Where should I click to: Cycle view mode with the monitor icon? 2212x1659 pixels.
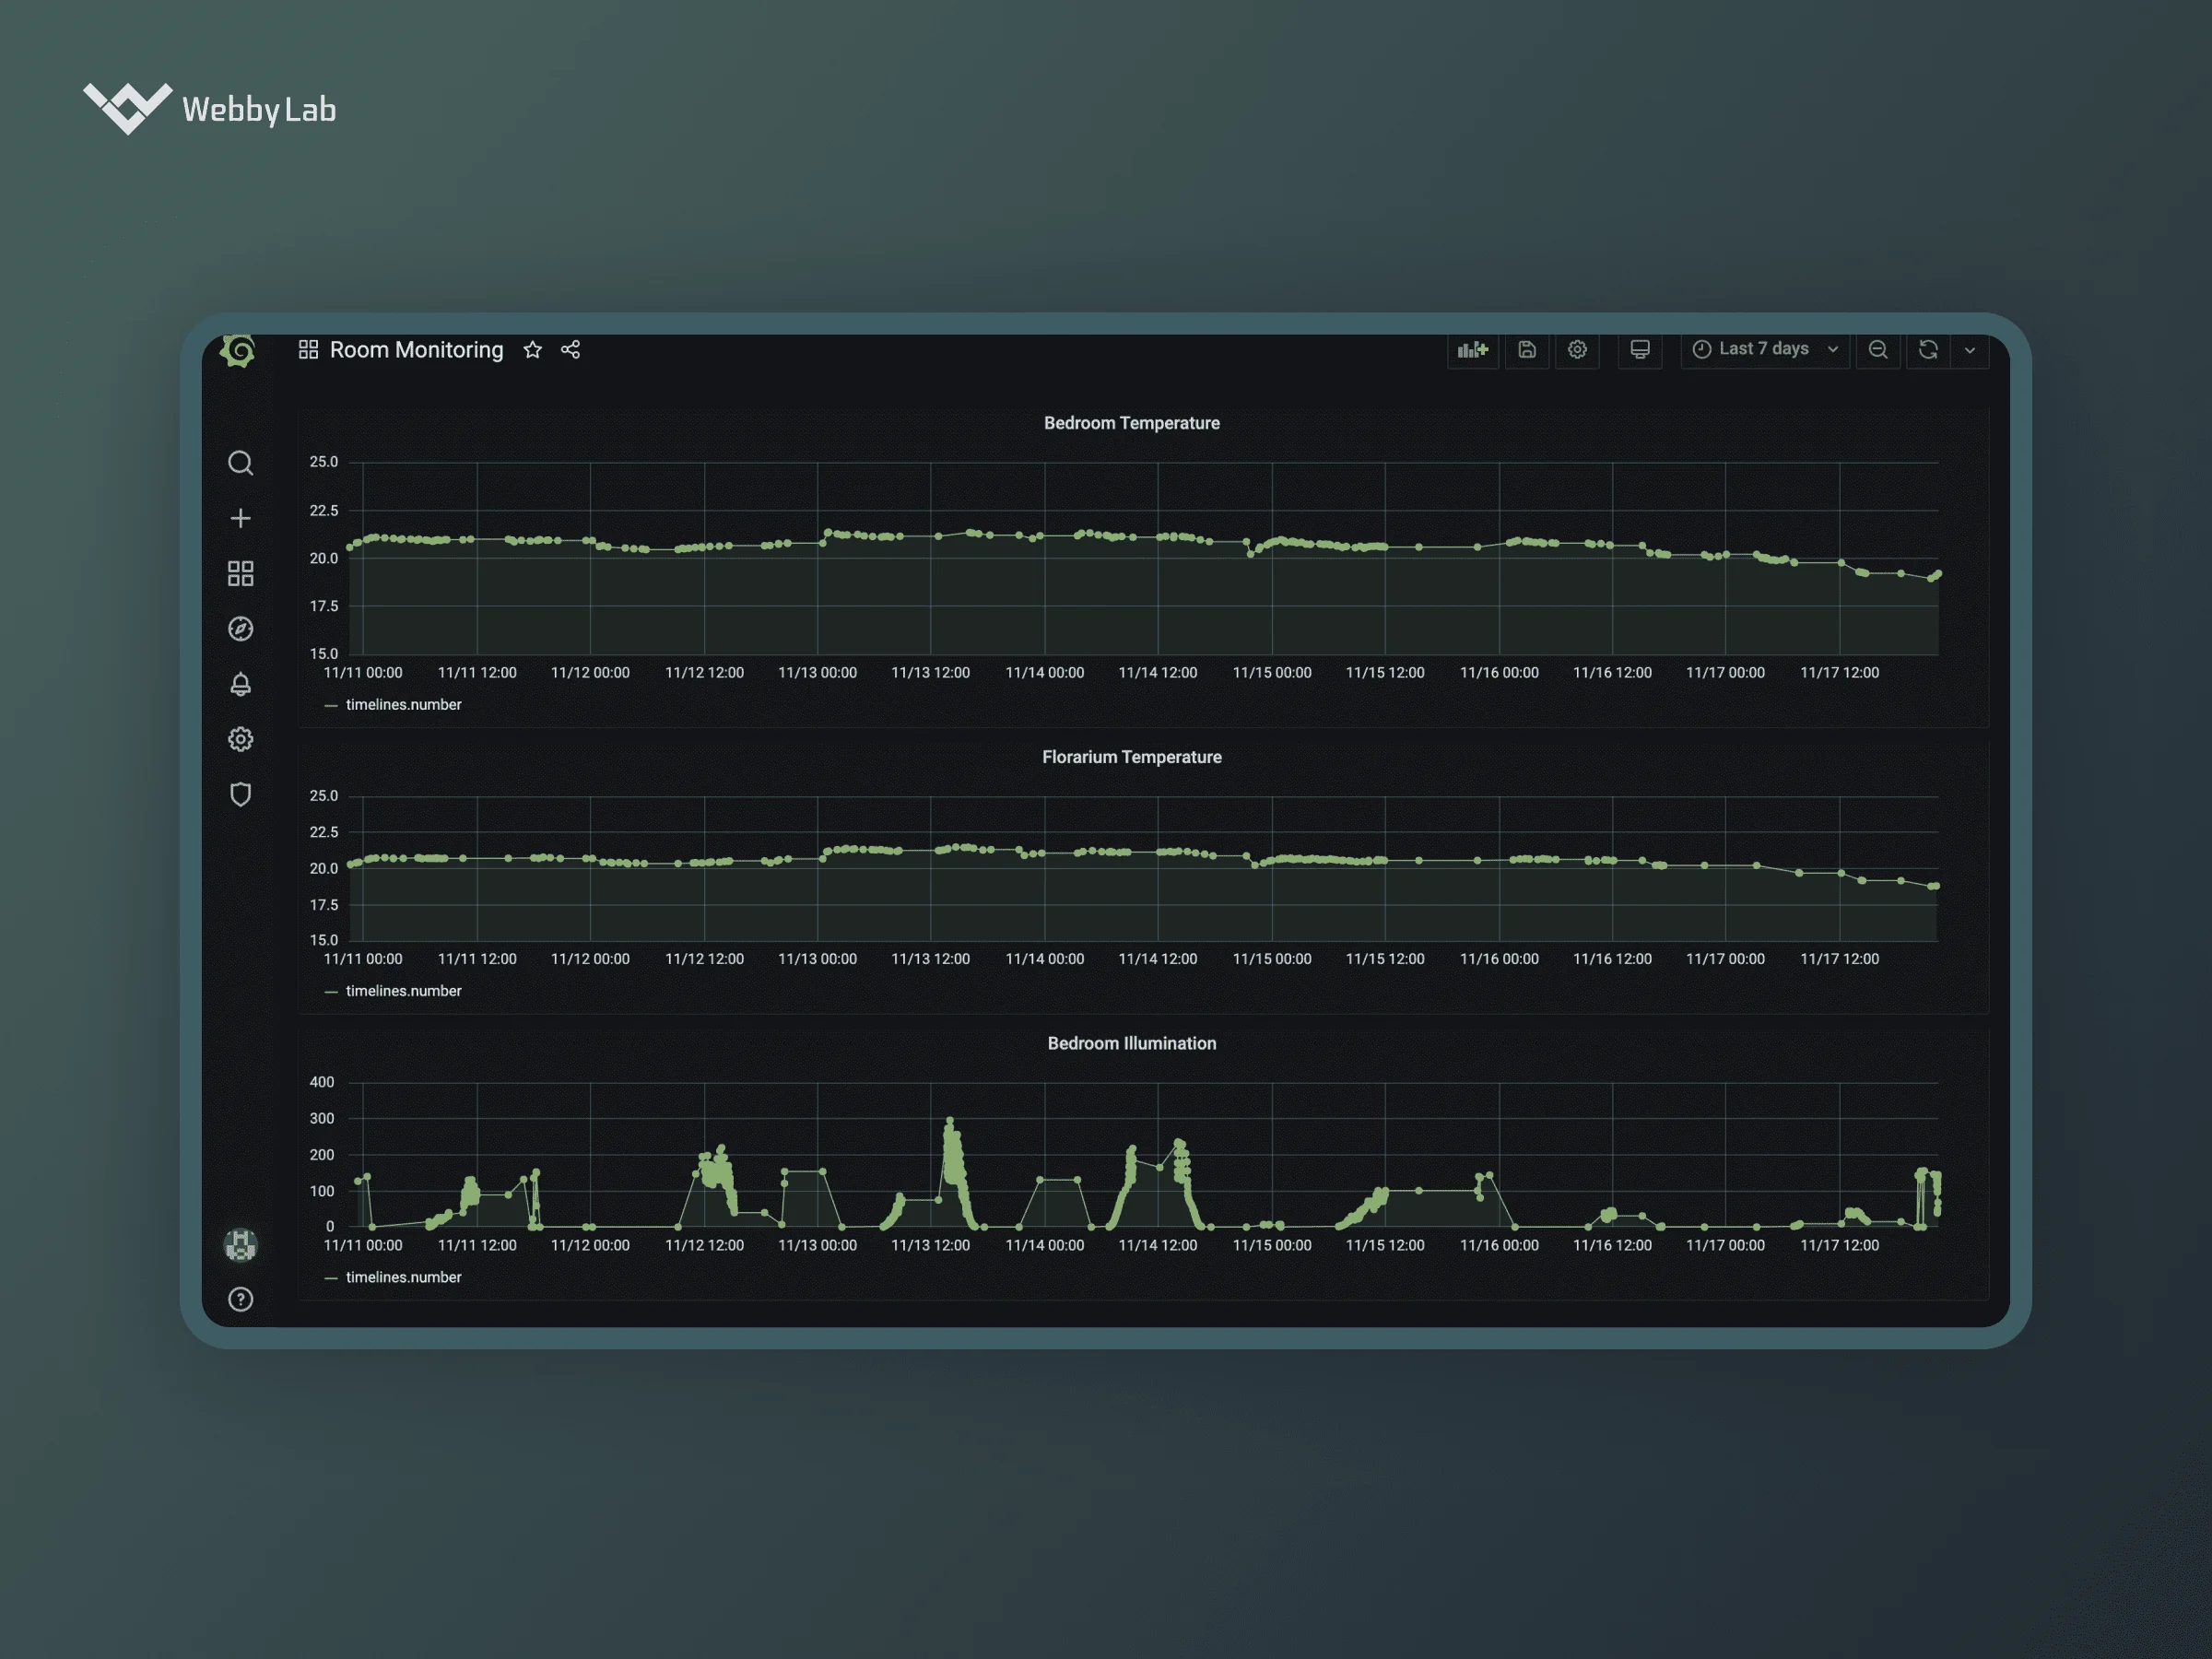[1640, 350]
